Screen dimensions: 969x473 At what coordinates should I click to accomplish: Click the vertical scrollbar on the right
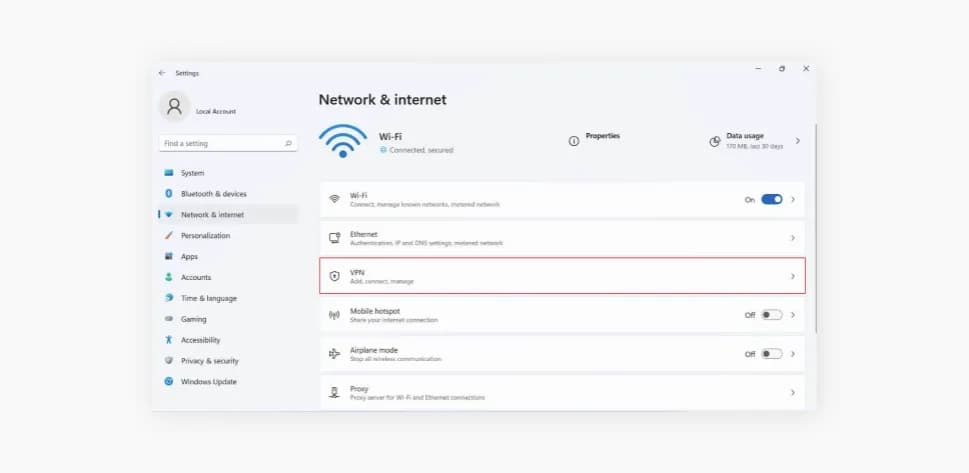(816, 230)
